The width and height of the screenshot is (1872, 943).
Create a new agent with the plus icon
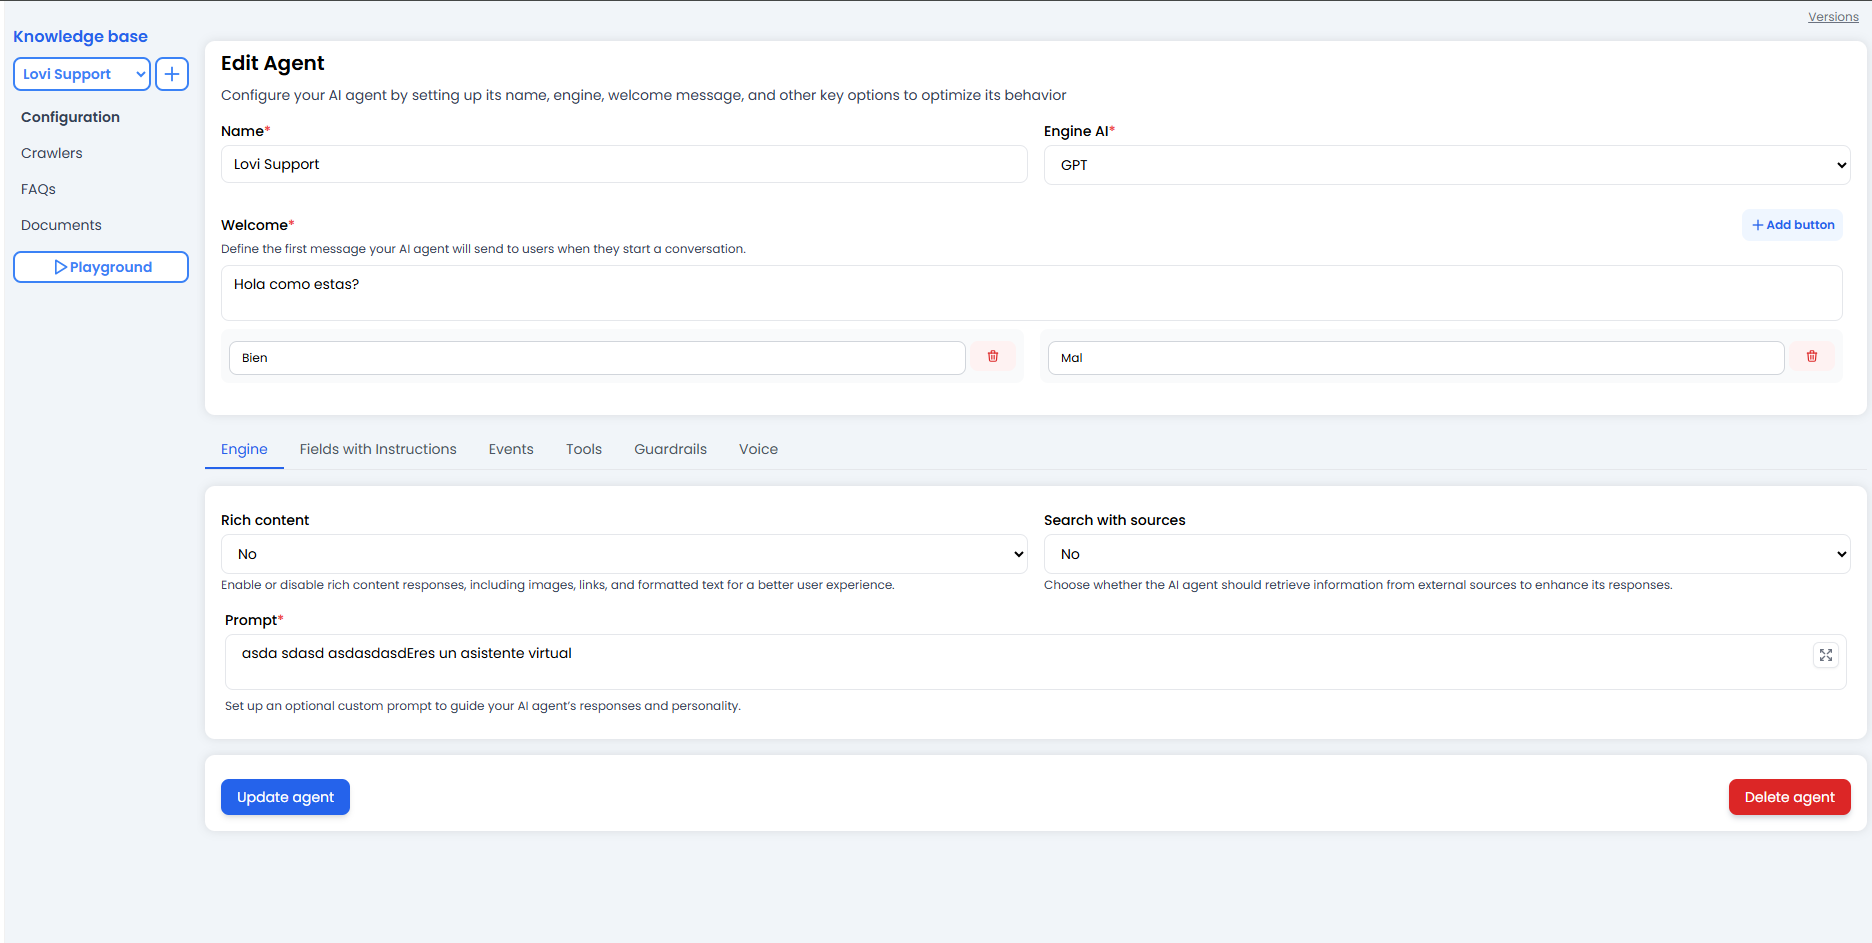click(x=171, y=73)
